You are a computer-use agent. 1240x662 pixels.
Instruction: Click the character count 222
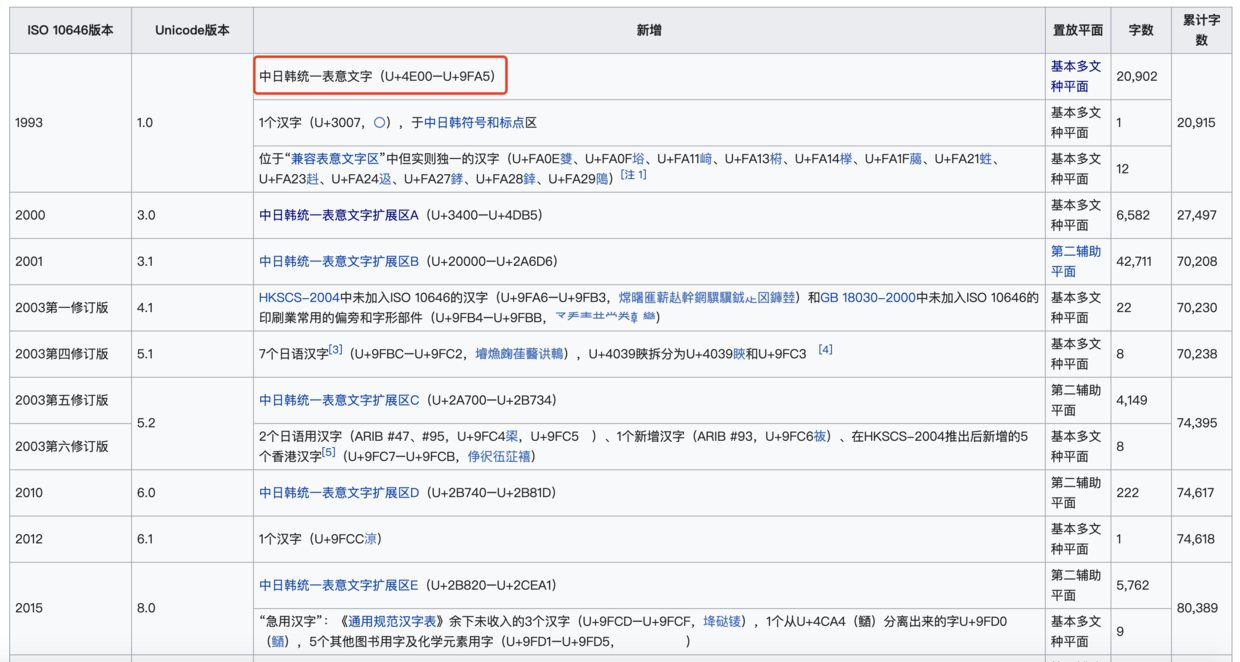pyautogui.click(x=1126, y=493)
